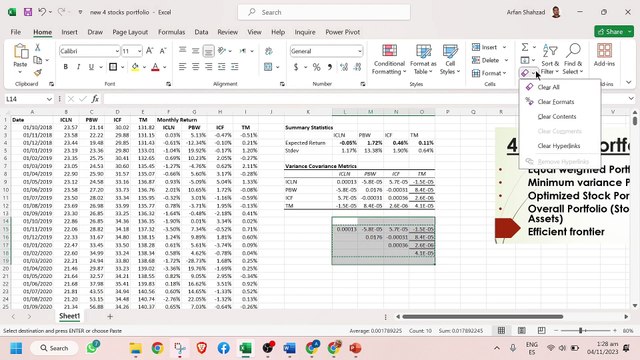The height and width of the screenshot is (360, 640).
Task: Apply Percent Style format
Action: [x=316, y=67]
